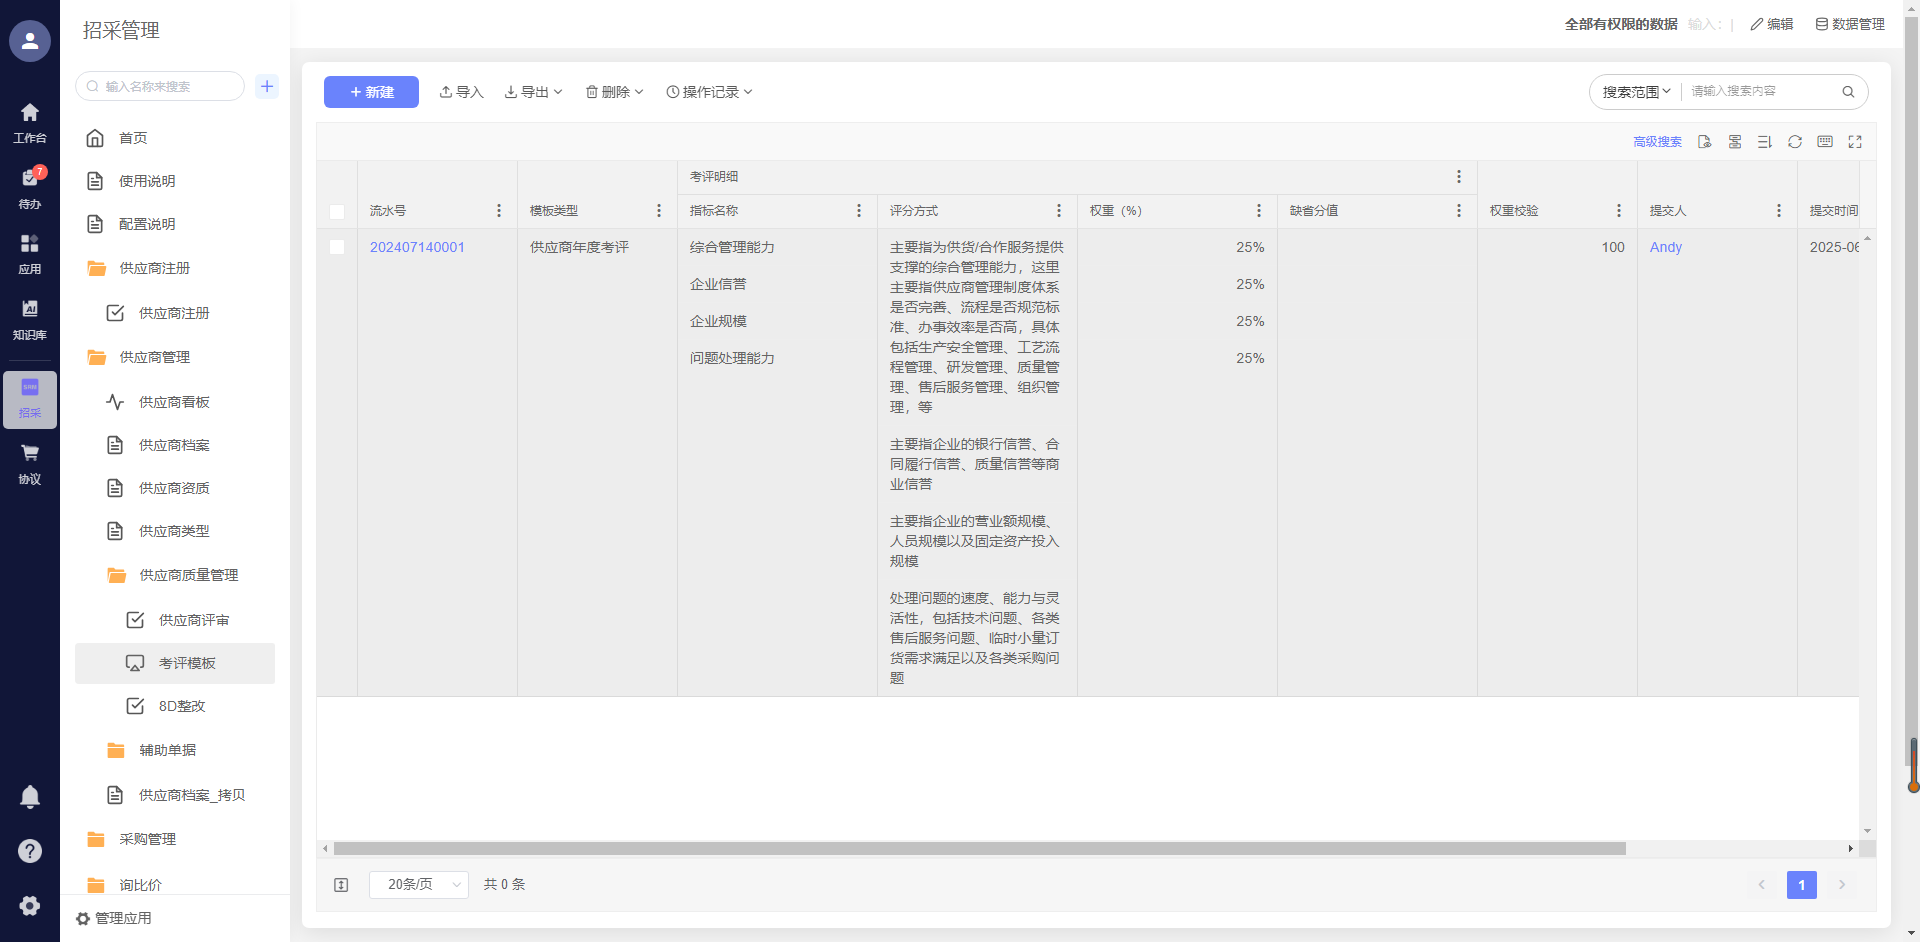Enter fullscreen mode for the table
Screen dimensions: 1920x942
coord(1855,142)
